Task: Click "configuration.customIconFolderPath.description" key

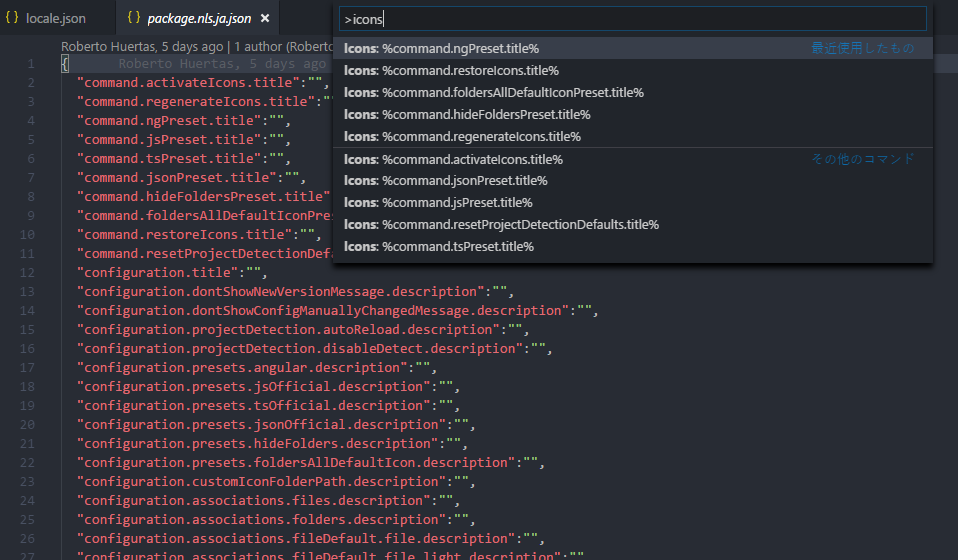Action: [x=261, y=481]
